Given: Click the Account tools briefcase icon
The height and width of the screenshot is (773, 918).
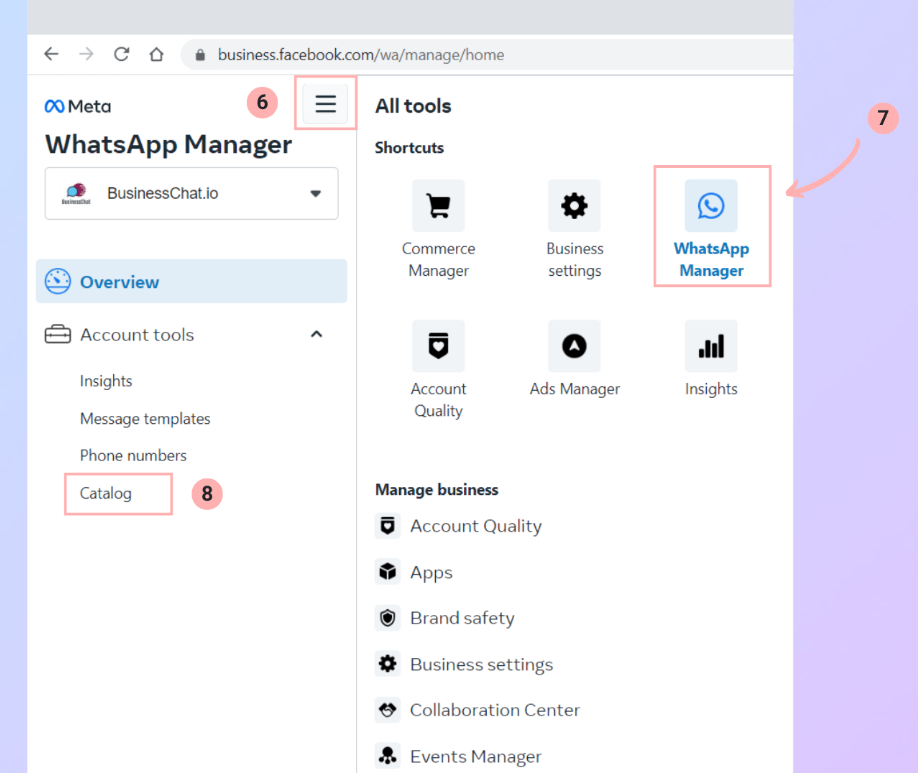Looking at the screenshot, I should coord(58,334).
